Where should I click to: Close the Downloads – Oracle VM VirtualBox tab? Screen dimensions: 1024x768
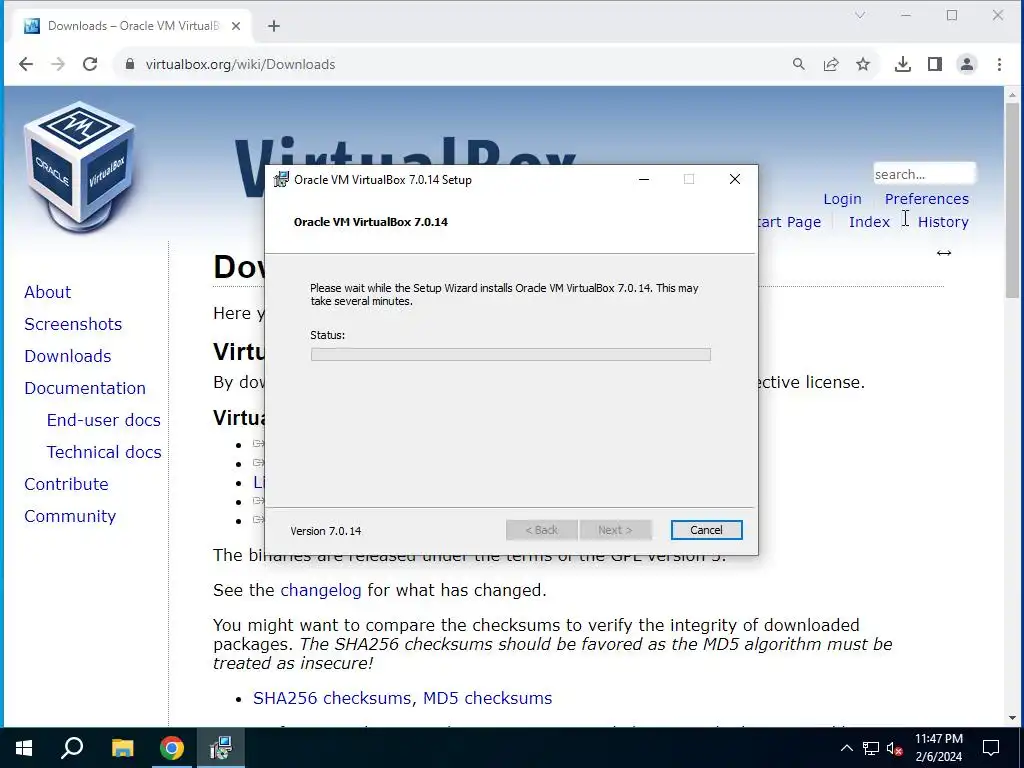(x=236, y=26)
